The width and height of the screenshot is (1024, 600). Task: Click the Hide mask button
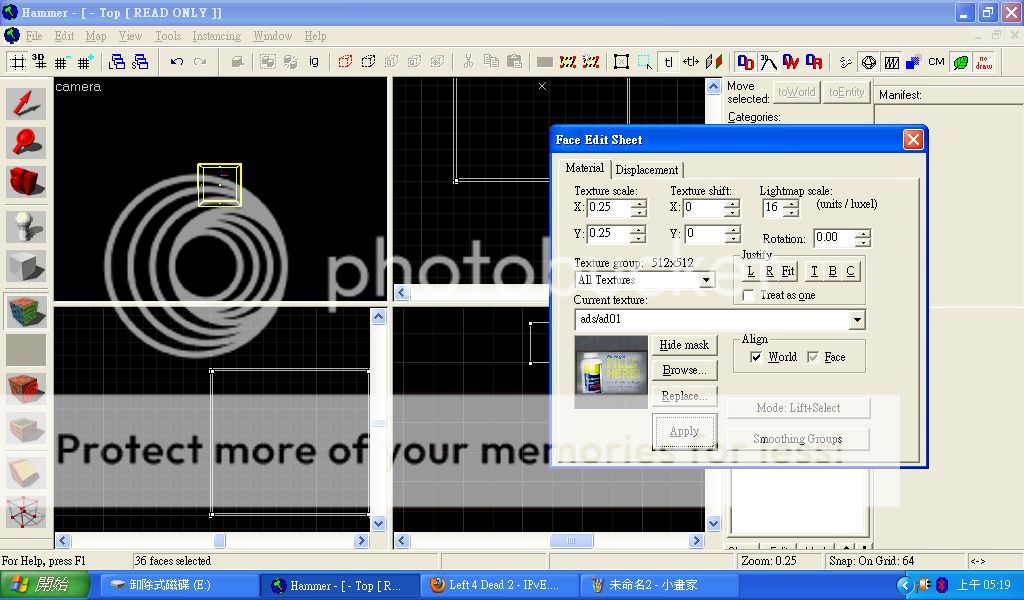click(684, 345)
